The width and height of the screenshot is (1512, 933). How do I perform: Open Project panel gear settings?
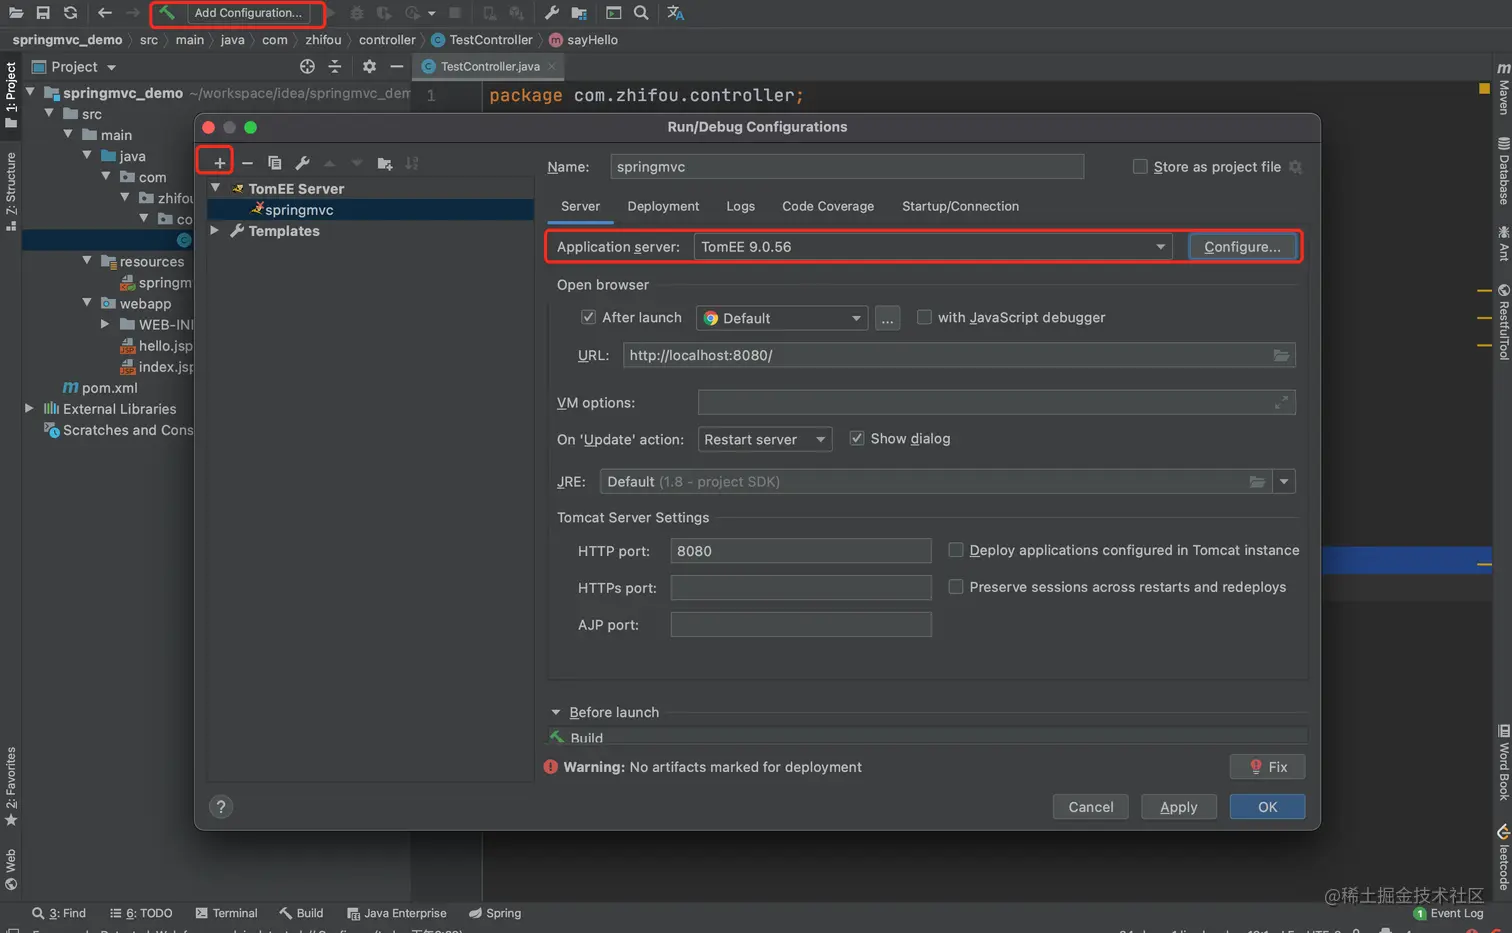[x=369, y=66]
